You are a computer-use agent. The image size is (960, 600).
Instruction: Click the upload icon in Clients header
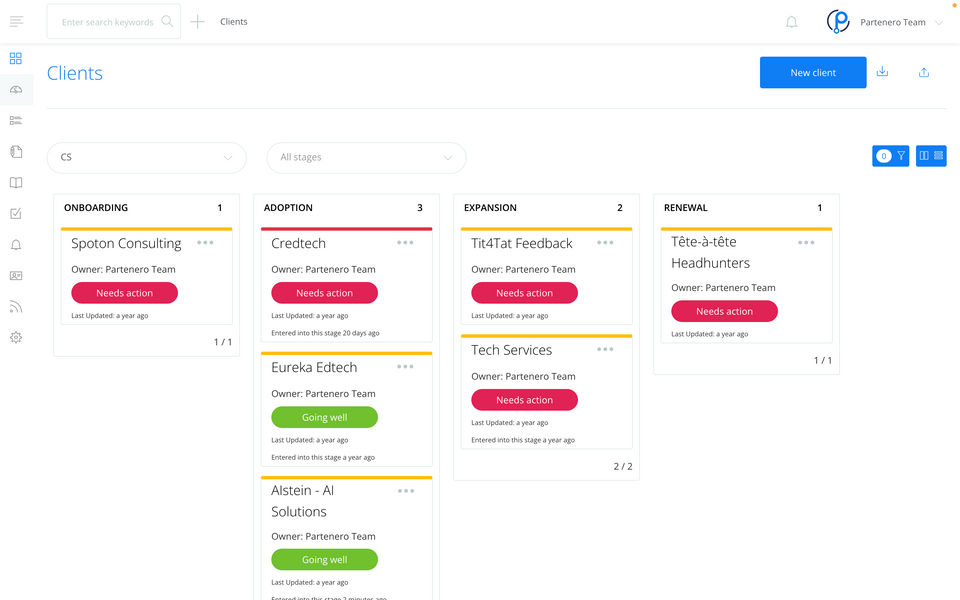924,72
